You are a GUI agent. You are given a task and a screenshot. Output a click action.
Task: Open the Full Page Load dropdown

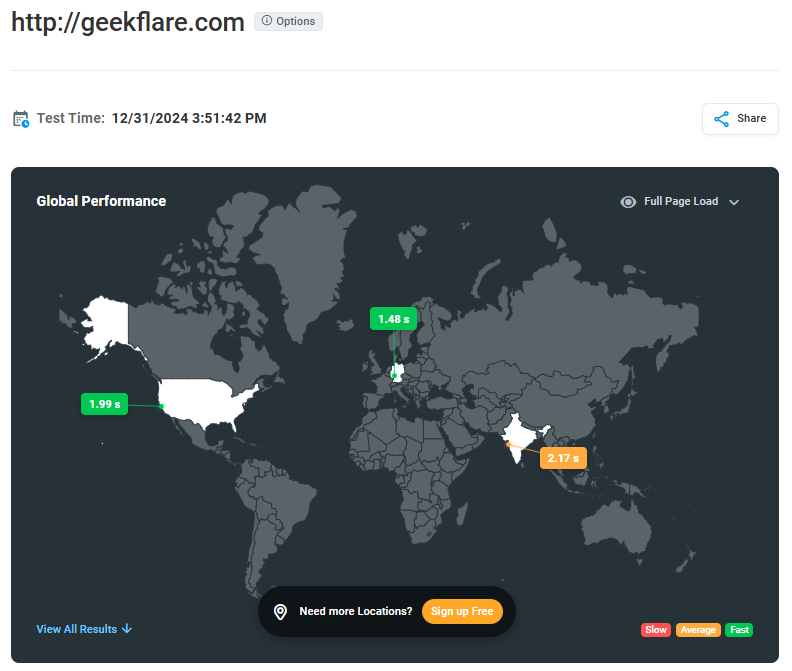(680, 202)
